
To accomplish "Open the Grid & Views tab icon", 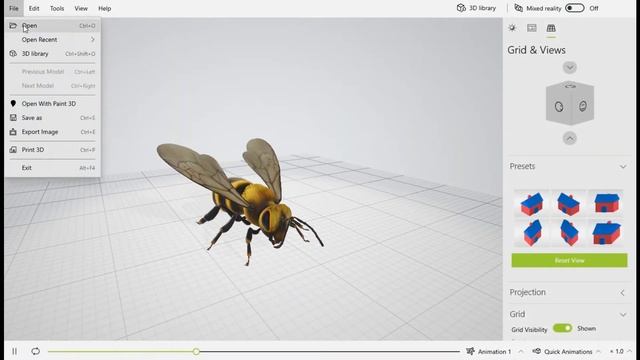I will coord(551,28).
